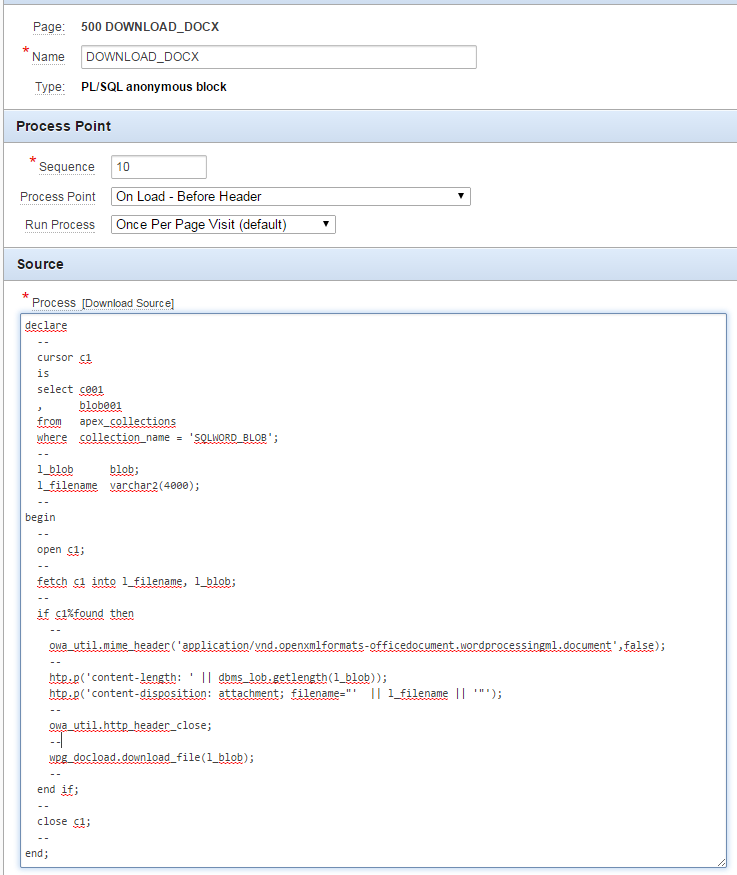Click the Process Point label help link
Viewport: 737px width, 875px height.
57,197
